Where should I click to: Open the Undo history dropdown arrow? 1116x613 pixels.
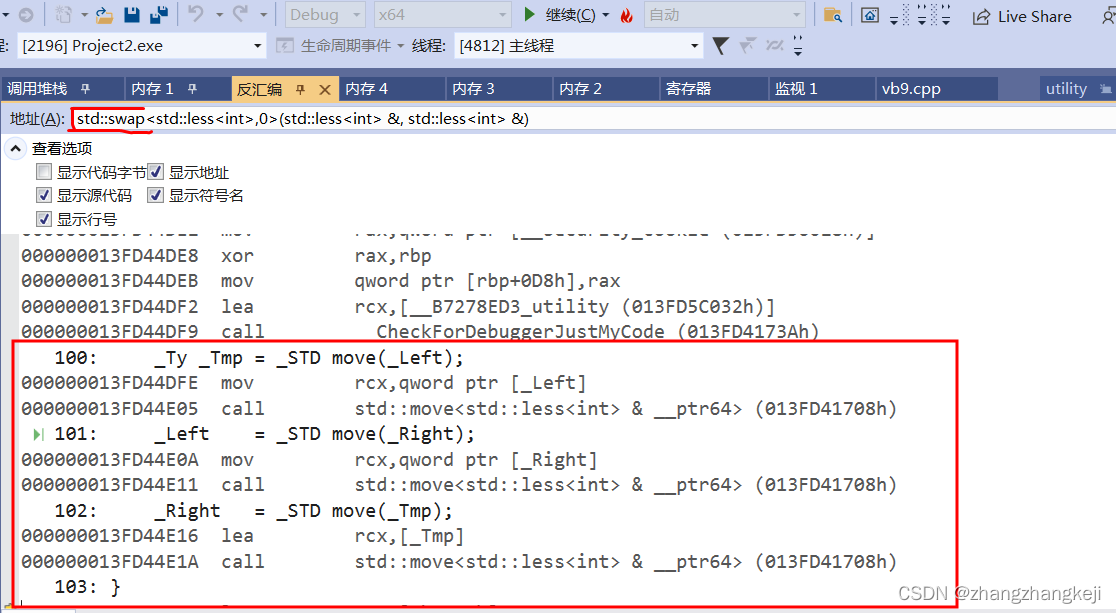click(x=219, y=15)
